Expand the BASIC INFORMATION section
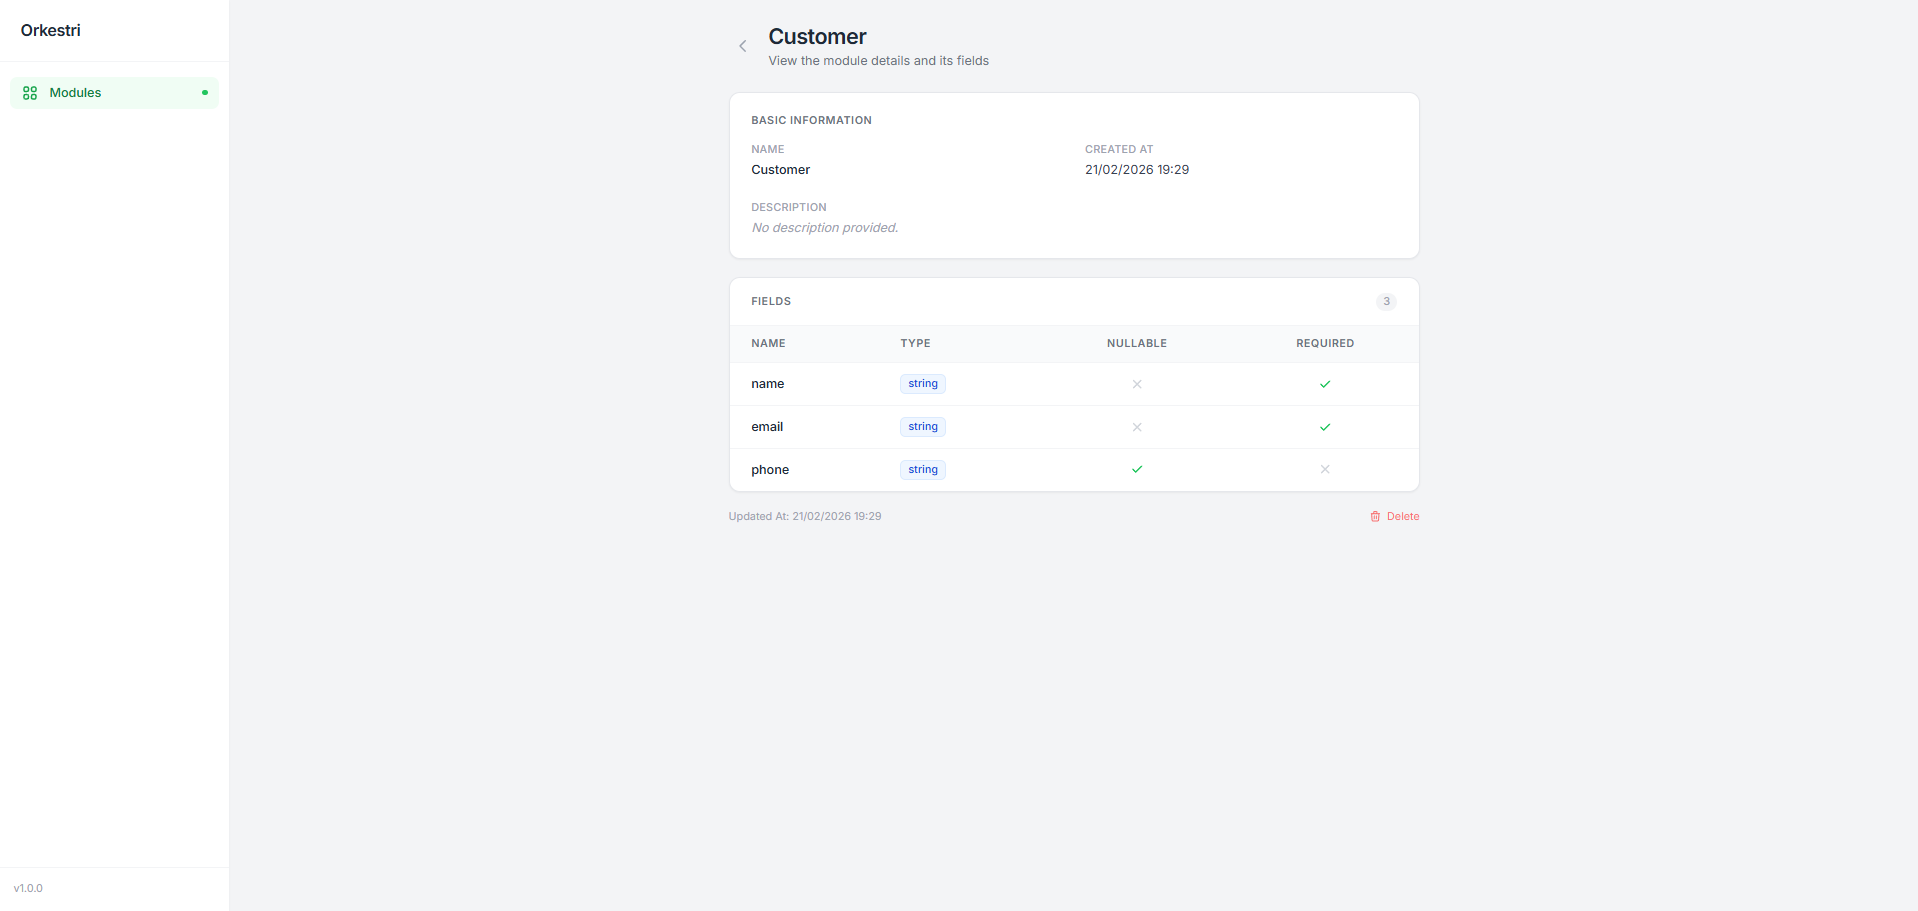The height and width of the screenshot is (911, 1918). click(811, 120)
